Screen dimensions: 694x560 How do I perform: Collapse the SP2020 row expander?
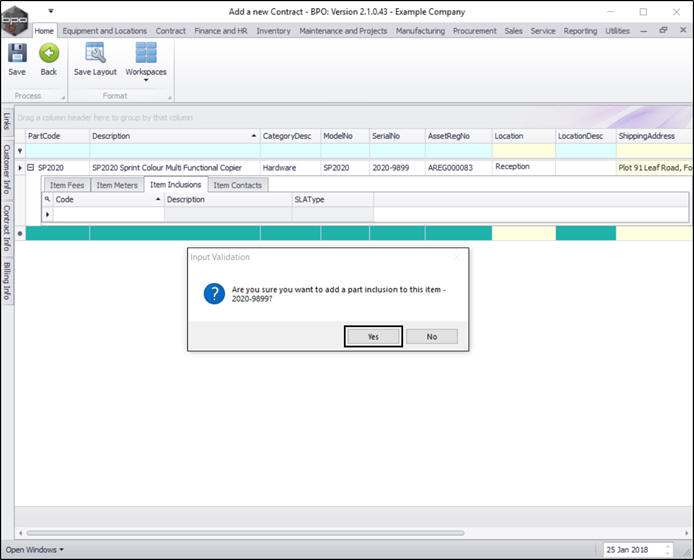pyautogui.click(x=31, y=167)
